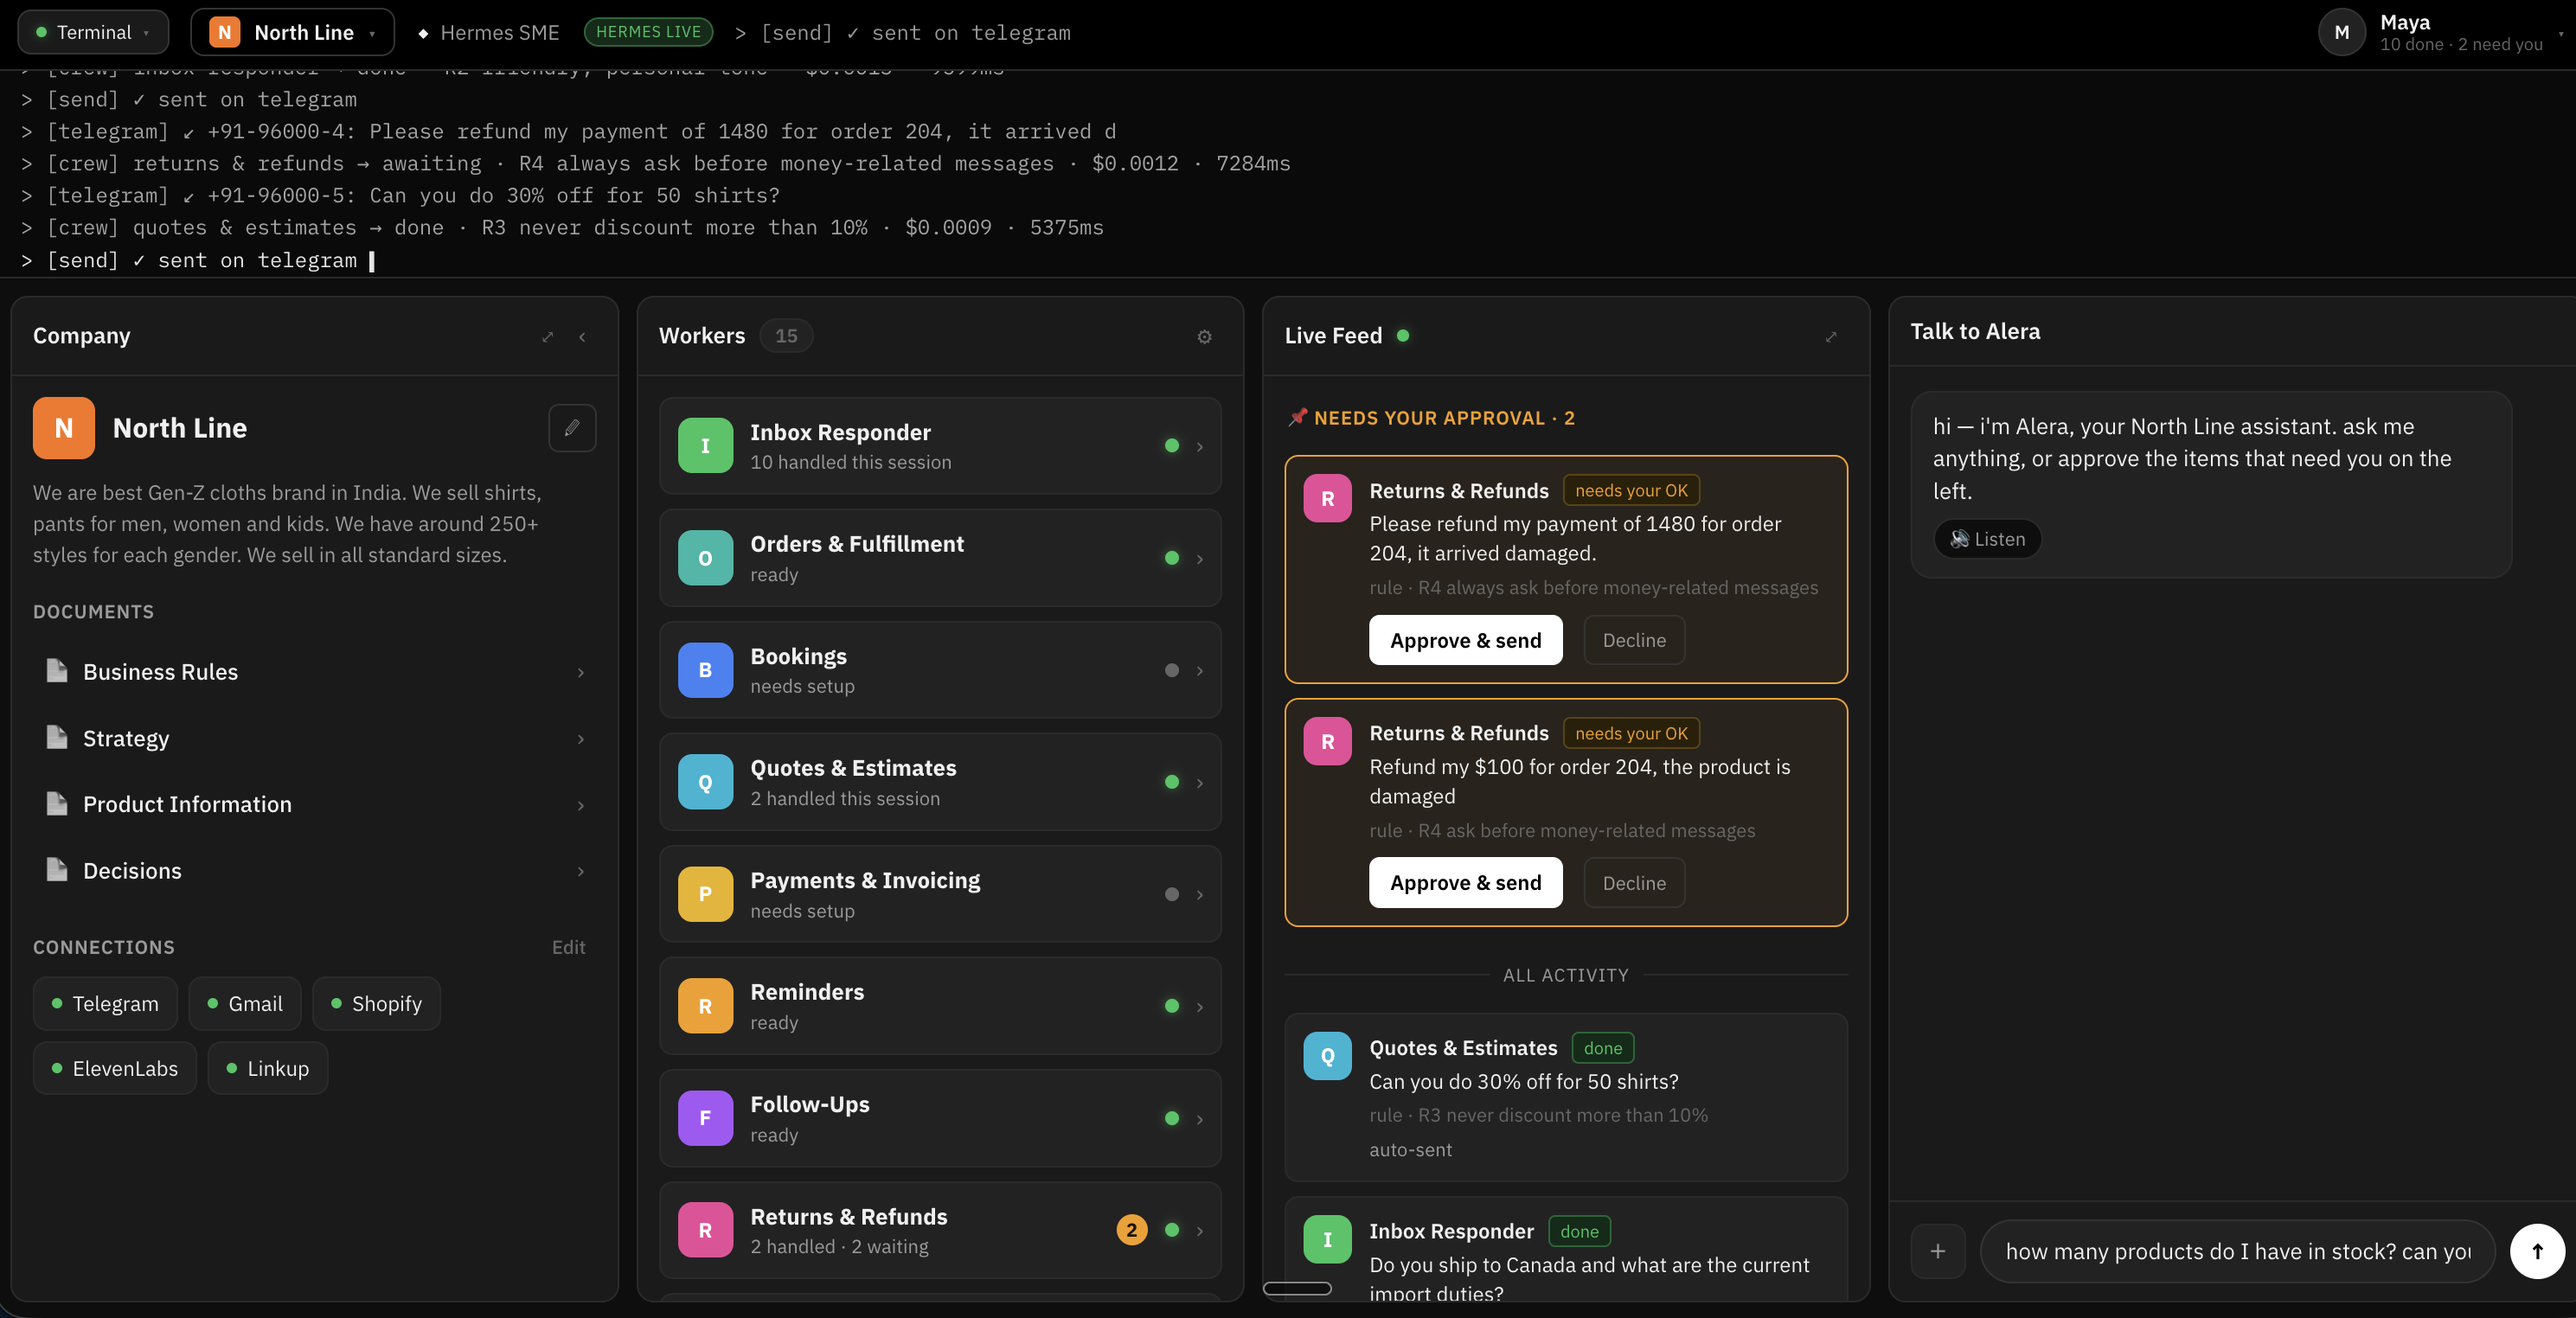Expand Reminders worker chevron
The width and height of the screenshot is (2576, 1318).
pos(1200,1007)
